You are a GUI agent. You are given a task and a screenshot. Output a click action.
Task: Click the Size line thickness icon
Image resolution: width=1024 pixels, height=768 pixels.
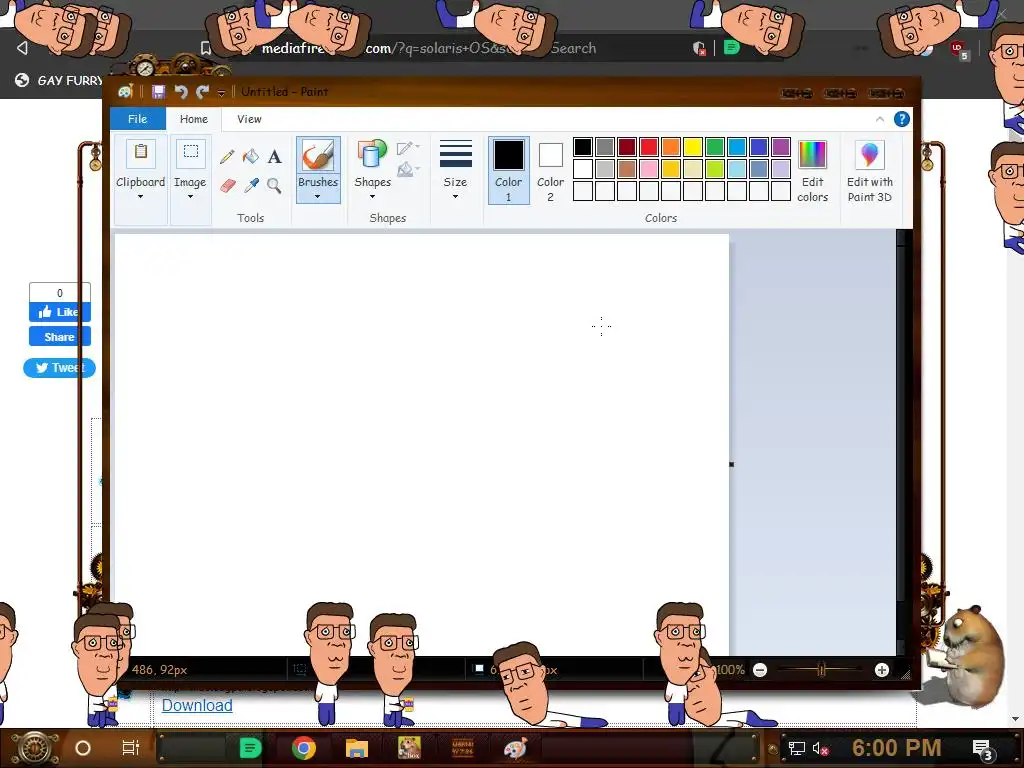[455, 154]
